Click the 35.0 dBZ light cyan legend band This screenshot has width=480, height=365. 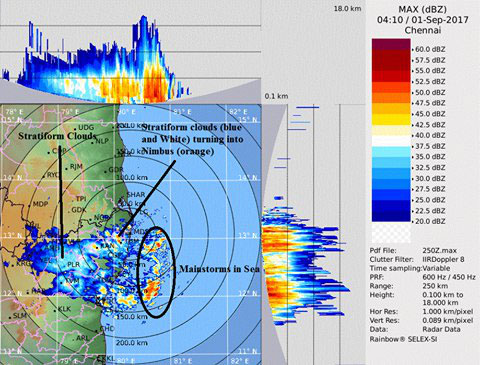pos(391,152)
